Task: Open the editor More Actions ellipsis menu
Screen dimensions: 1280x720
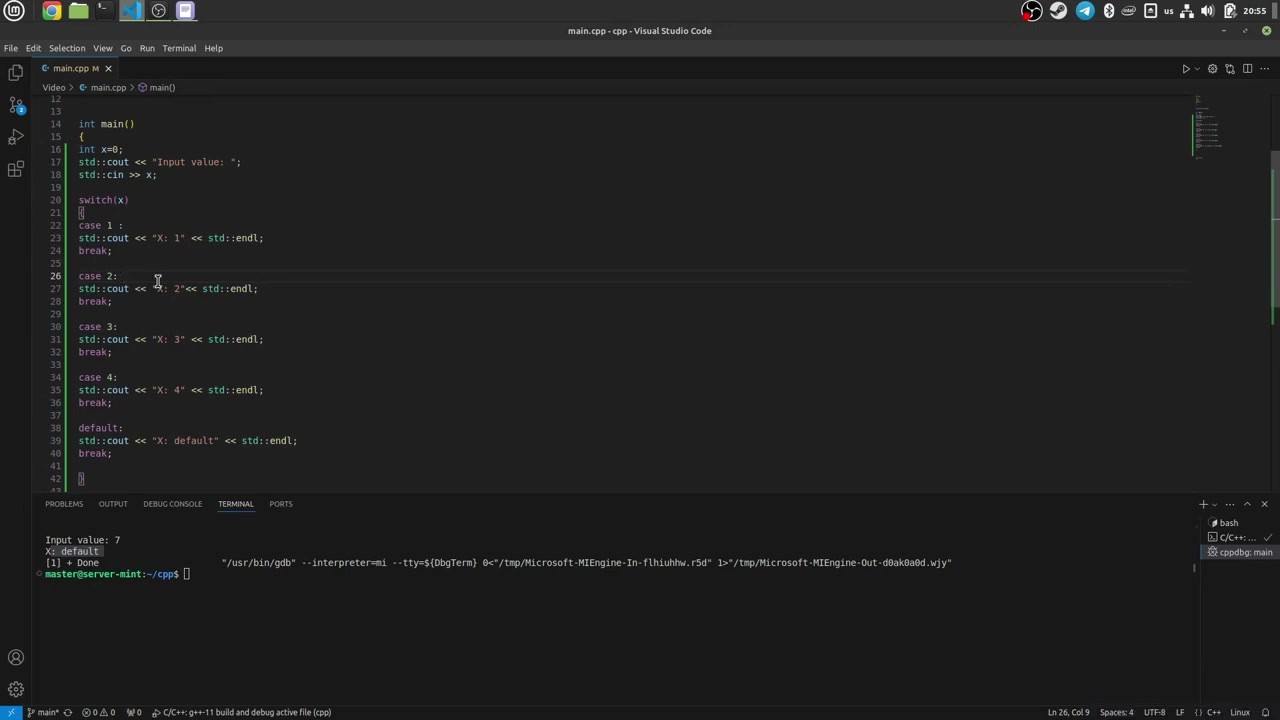Action: pyautogui.click(x=1264, y=69)
